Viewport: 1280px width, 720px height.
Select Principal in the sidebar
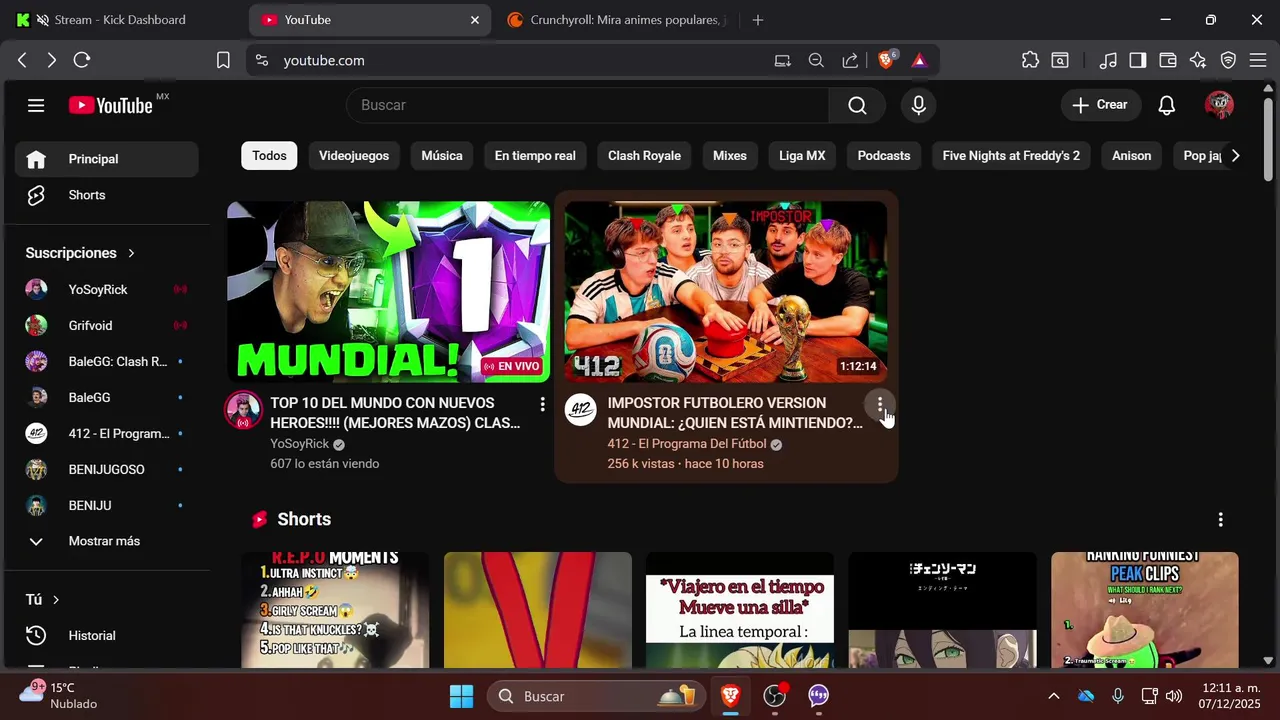(106, 159)
